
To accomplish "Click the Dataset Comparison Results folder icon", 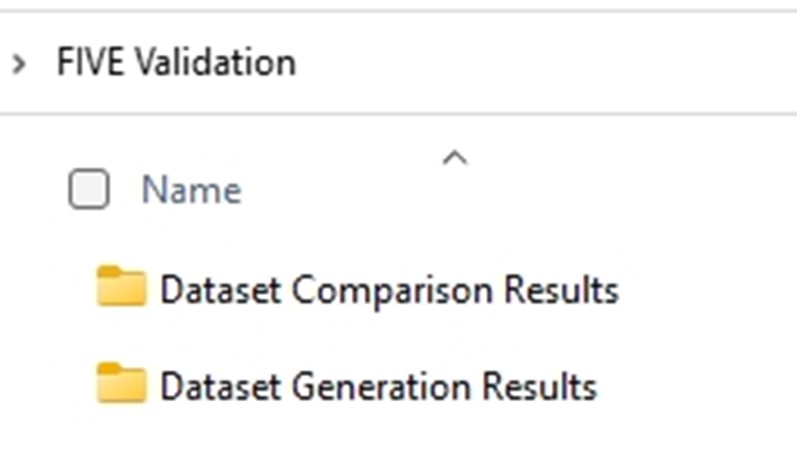I will tap(121, 286).
